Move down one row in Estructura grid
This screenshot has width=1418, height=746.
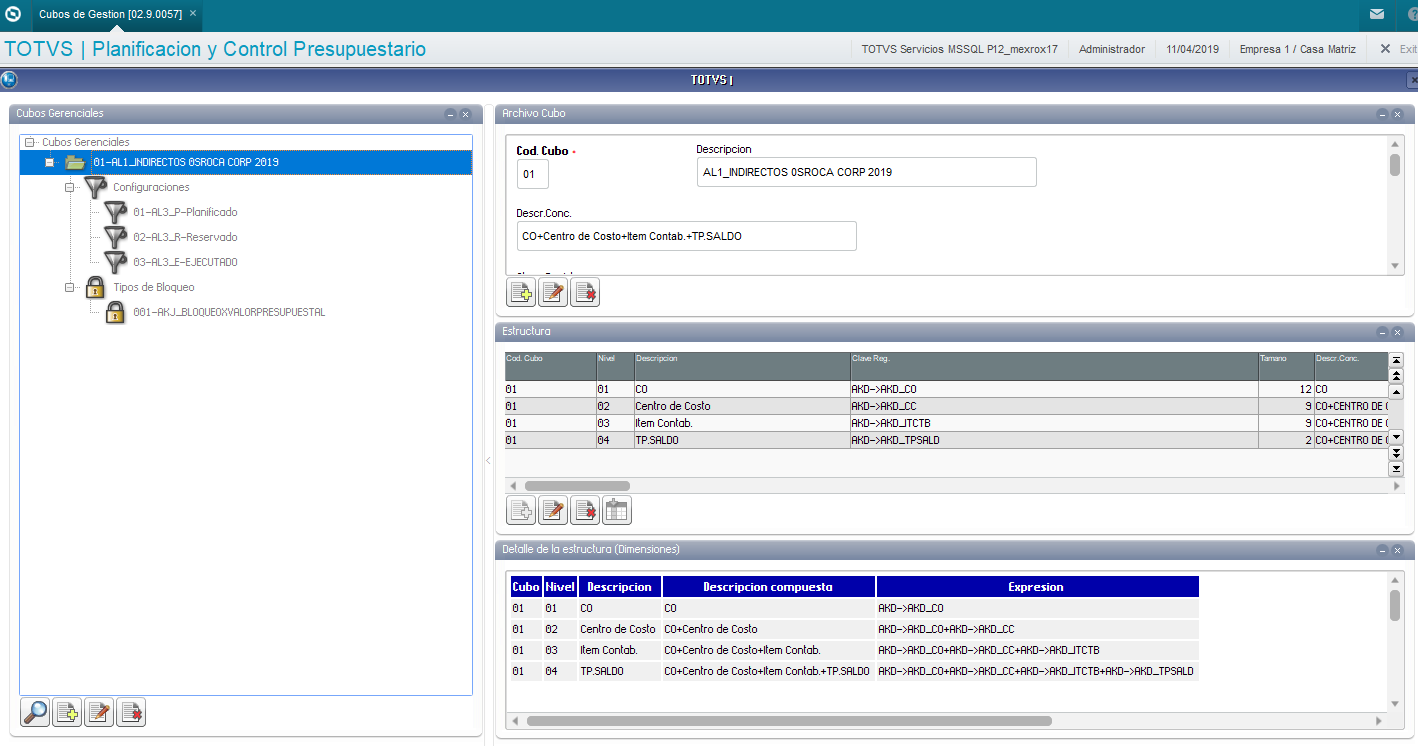pyautogui.click(x=1397, y=437)
